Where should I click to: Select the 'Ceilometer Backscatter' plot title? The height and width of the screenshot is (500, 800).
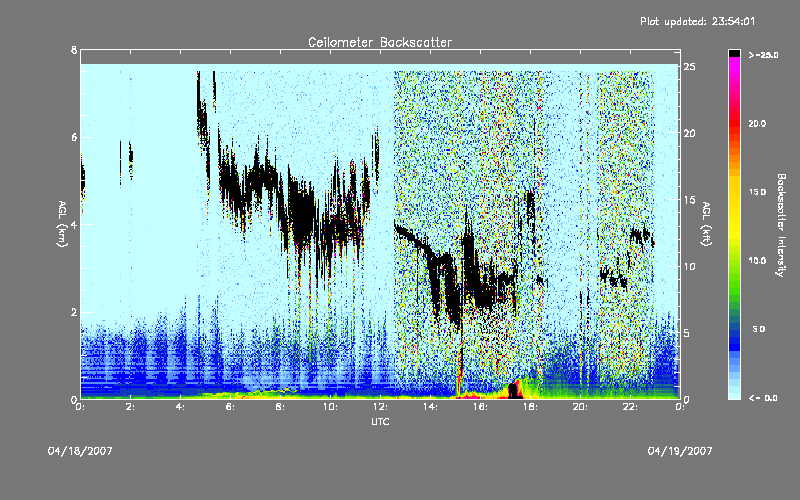click(x=380, y=42)
